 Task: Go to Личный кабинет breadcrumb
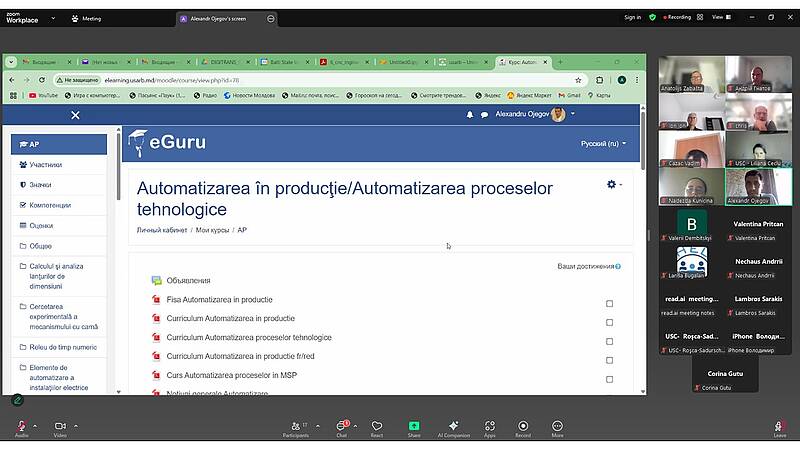tap(162, 230)
